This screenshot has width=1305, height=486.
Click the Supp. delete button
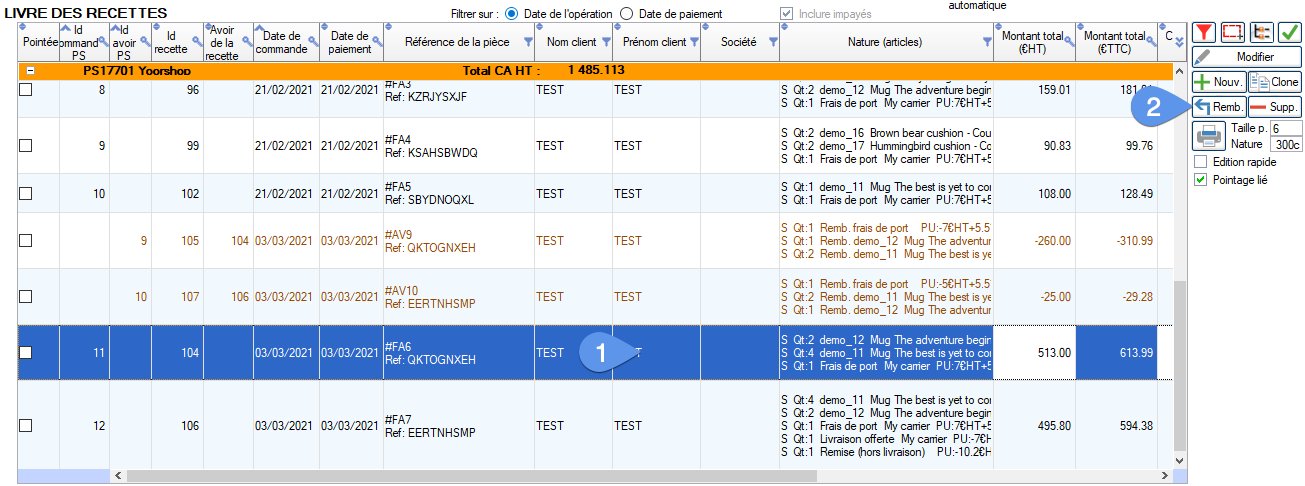(1275, 106)
